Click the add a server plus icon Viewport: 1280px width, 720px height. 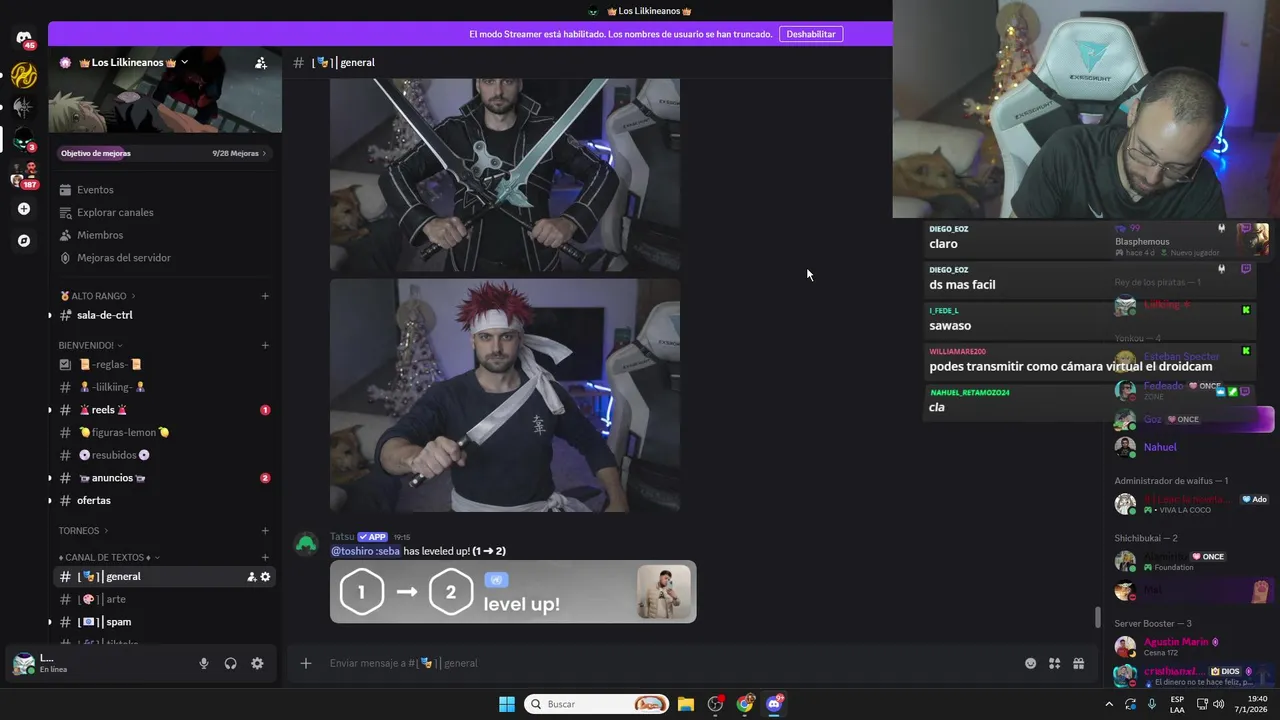[24, 209]
